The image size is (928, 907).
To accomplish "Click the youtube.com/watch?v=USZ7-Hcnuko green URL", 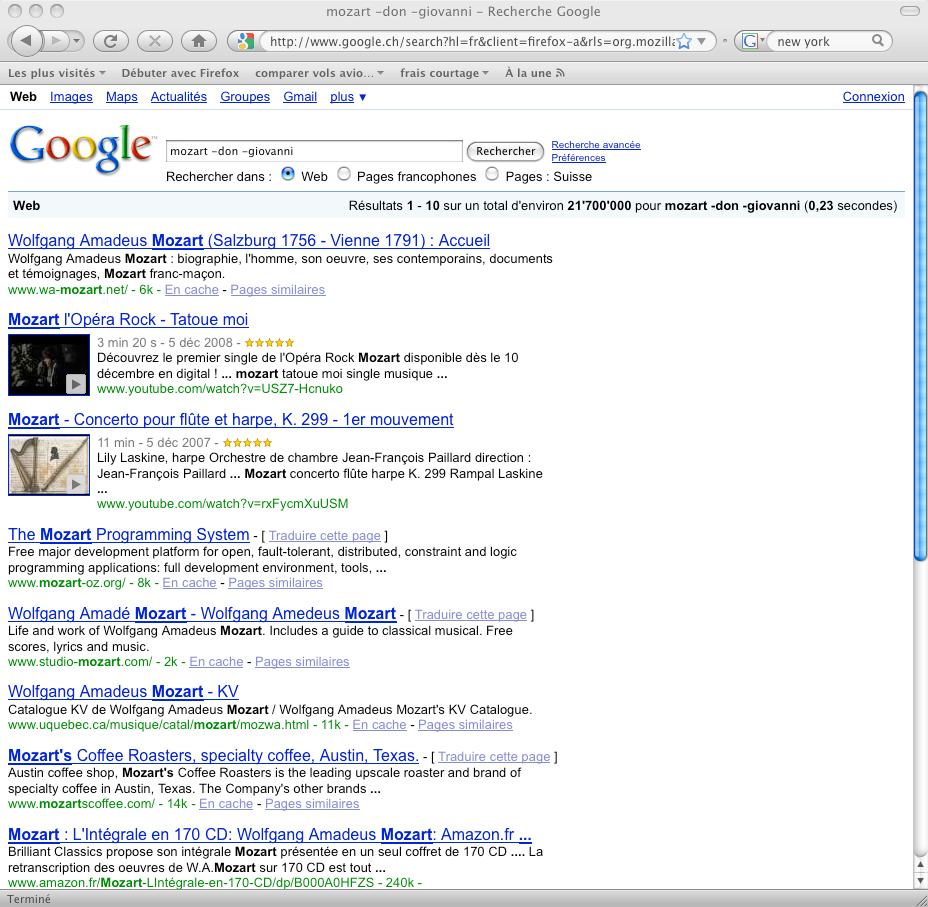I will pos(220,389).
